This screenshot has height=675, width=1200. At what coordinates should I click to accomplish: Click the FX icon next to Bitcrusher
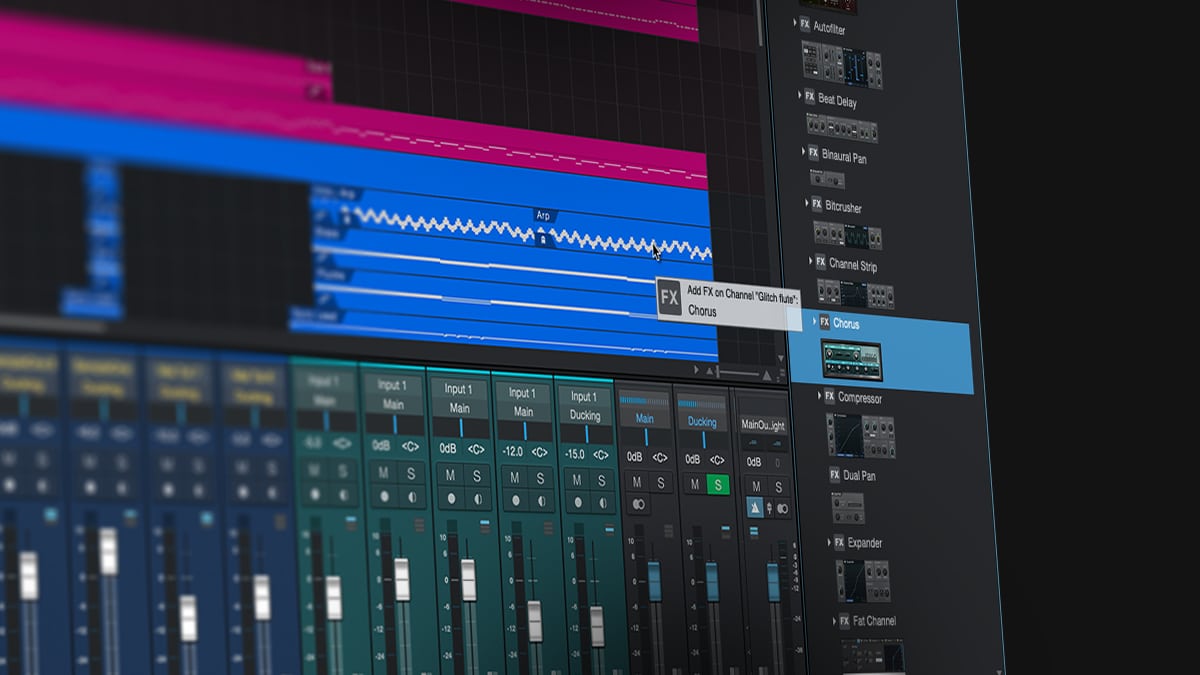coord(817,203)
